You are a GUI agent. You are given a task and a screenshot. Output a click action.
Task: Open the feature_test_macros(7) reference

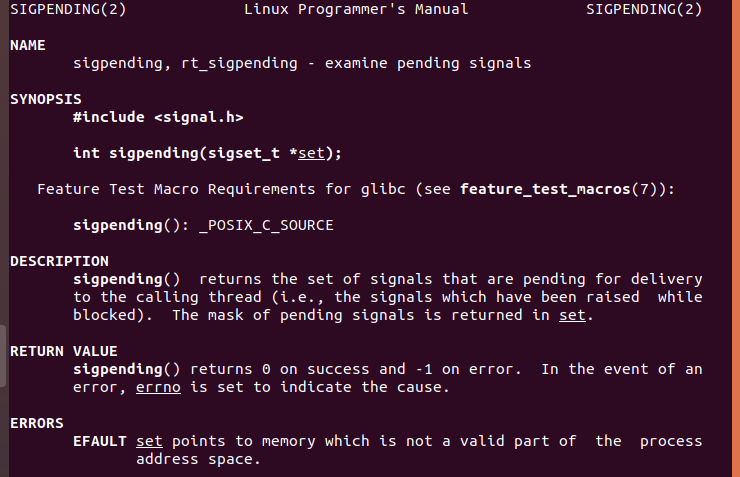click(x=562, y=190)
